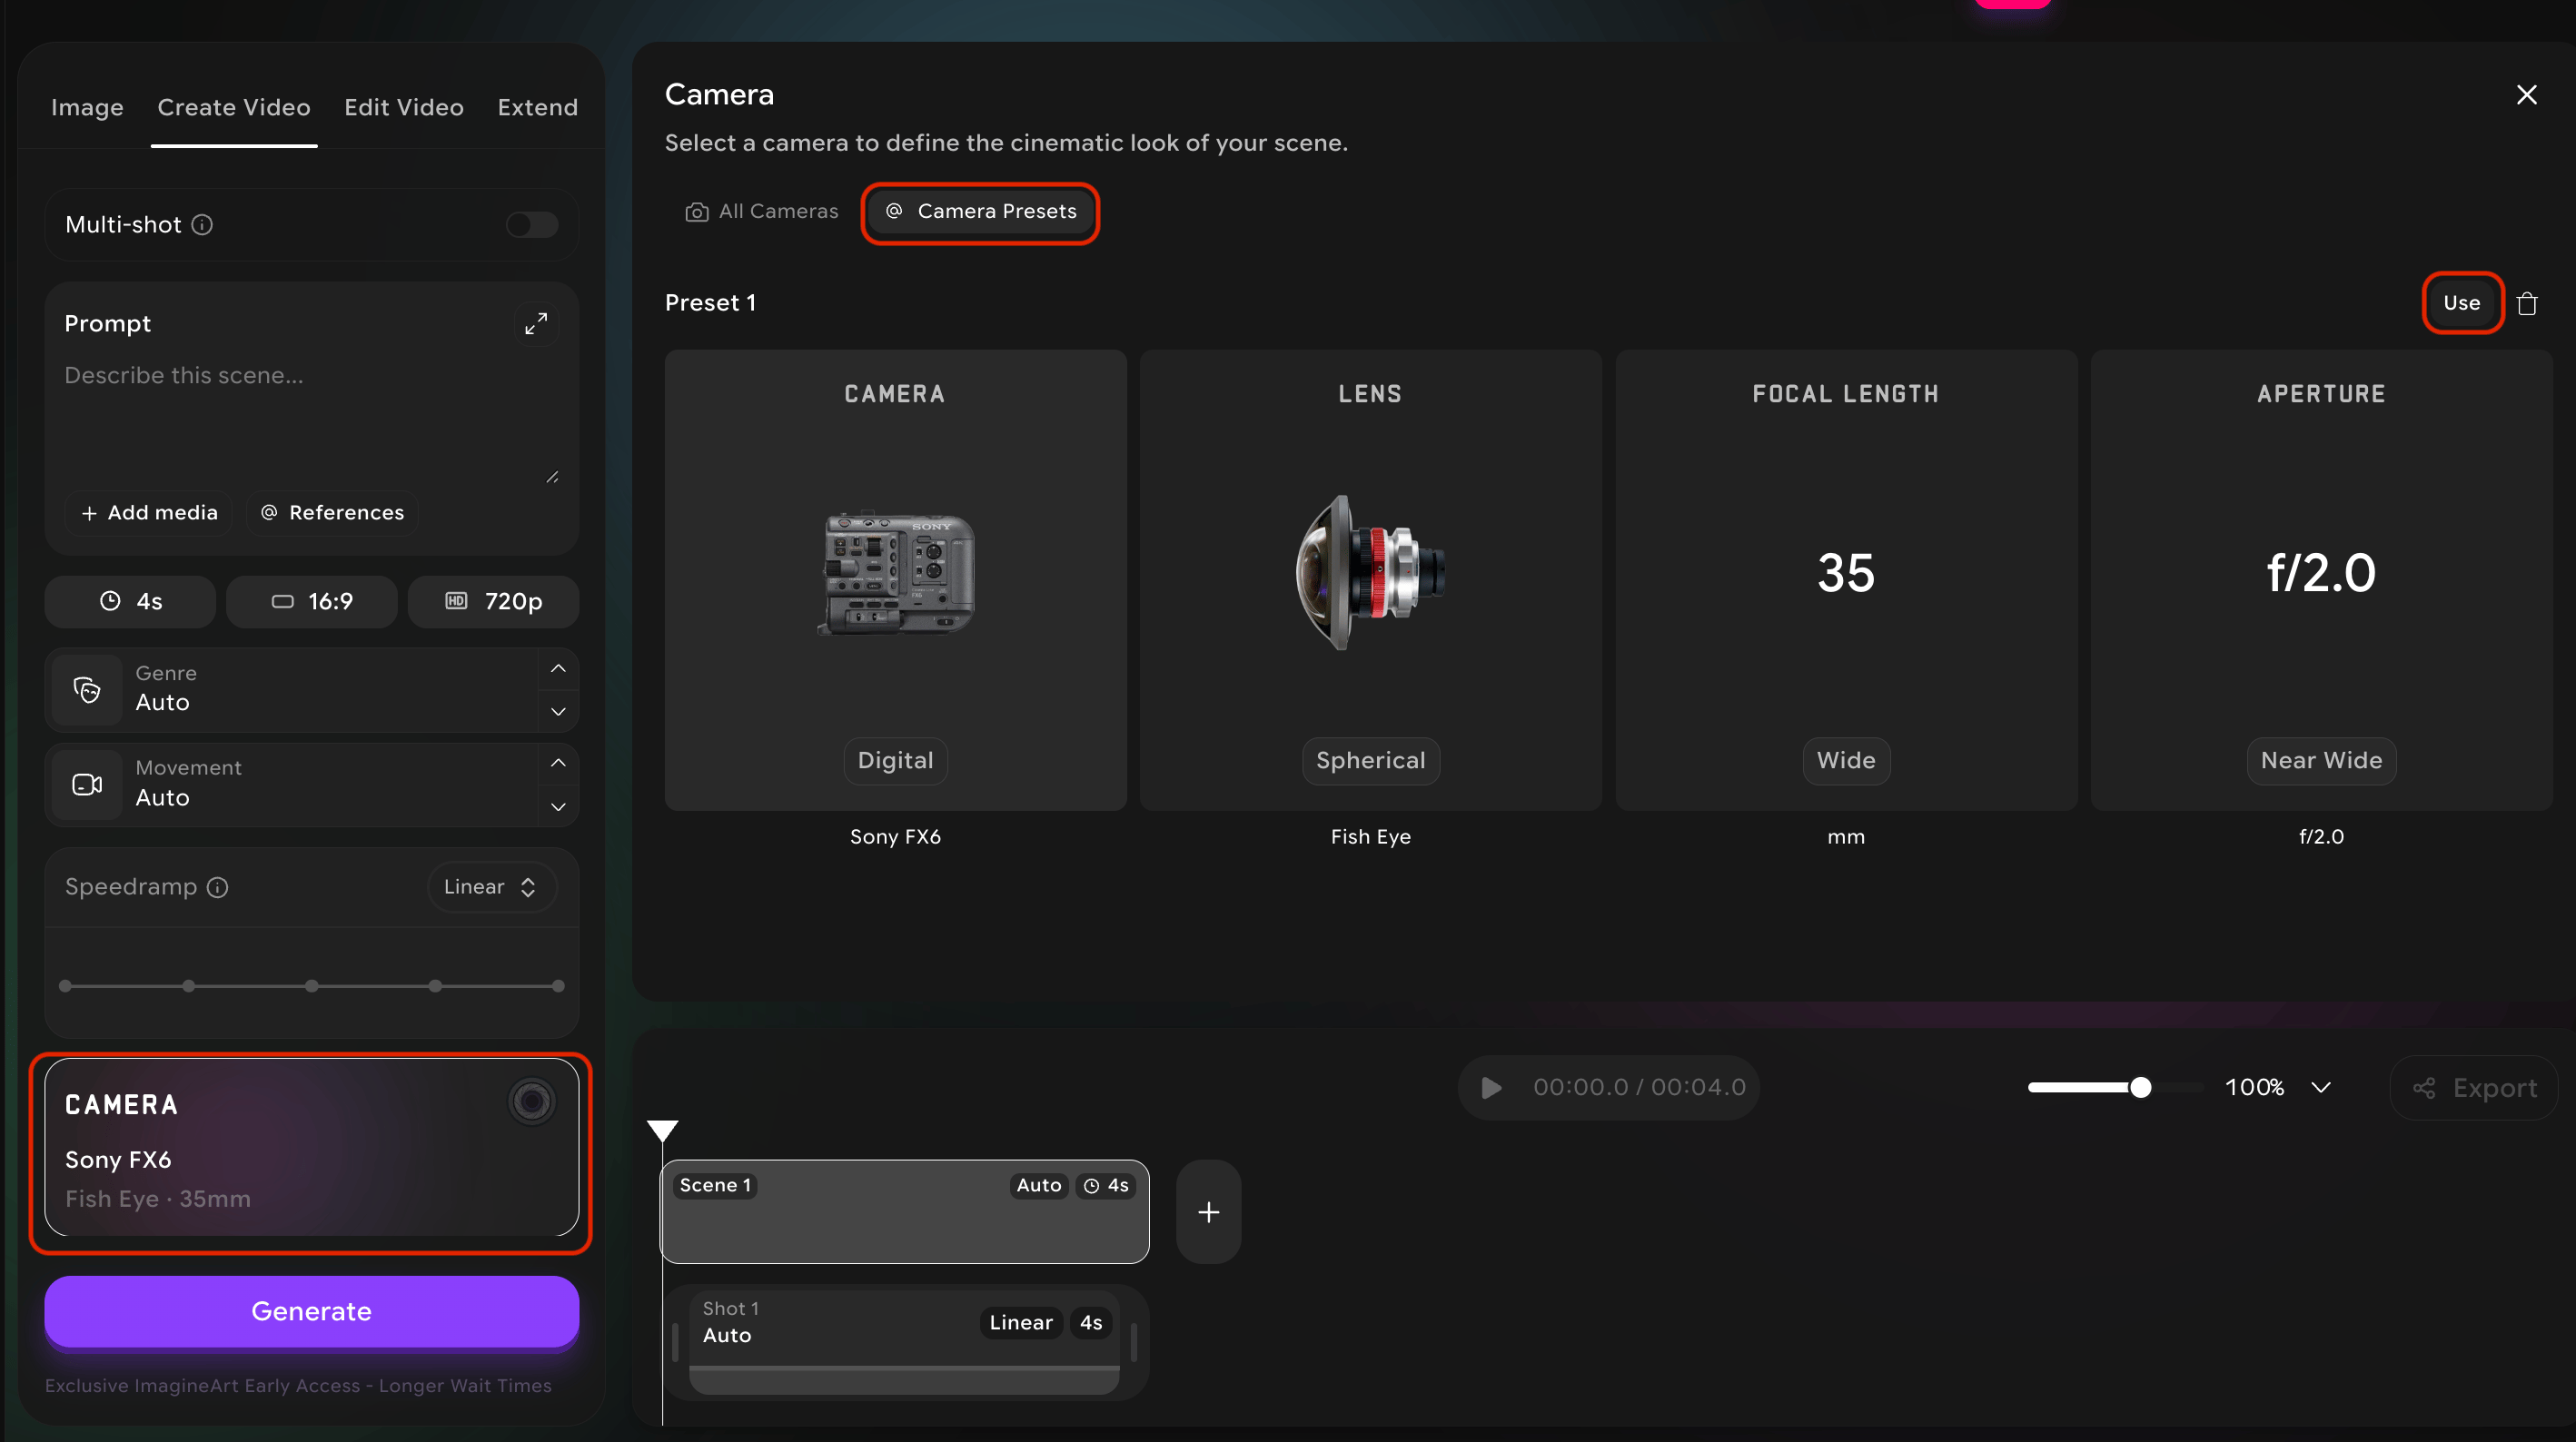This screenshot has height=1442, width=2576.
Task: Switch to the Edit Video tab
Action: point(404,107)
